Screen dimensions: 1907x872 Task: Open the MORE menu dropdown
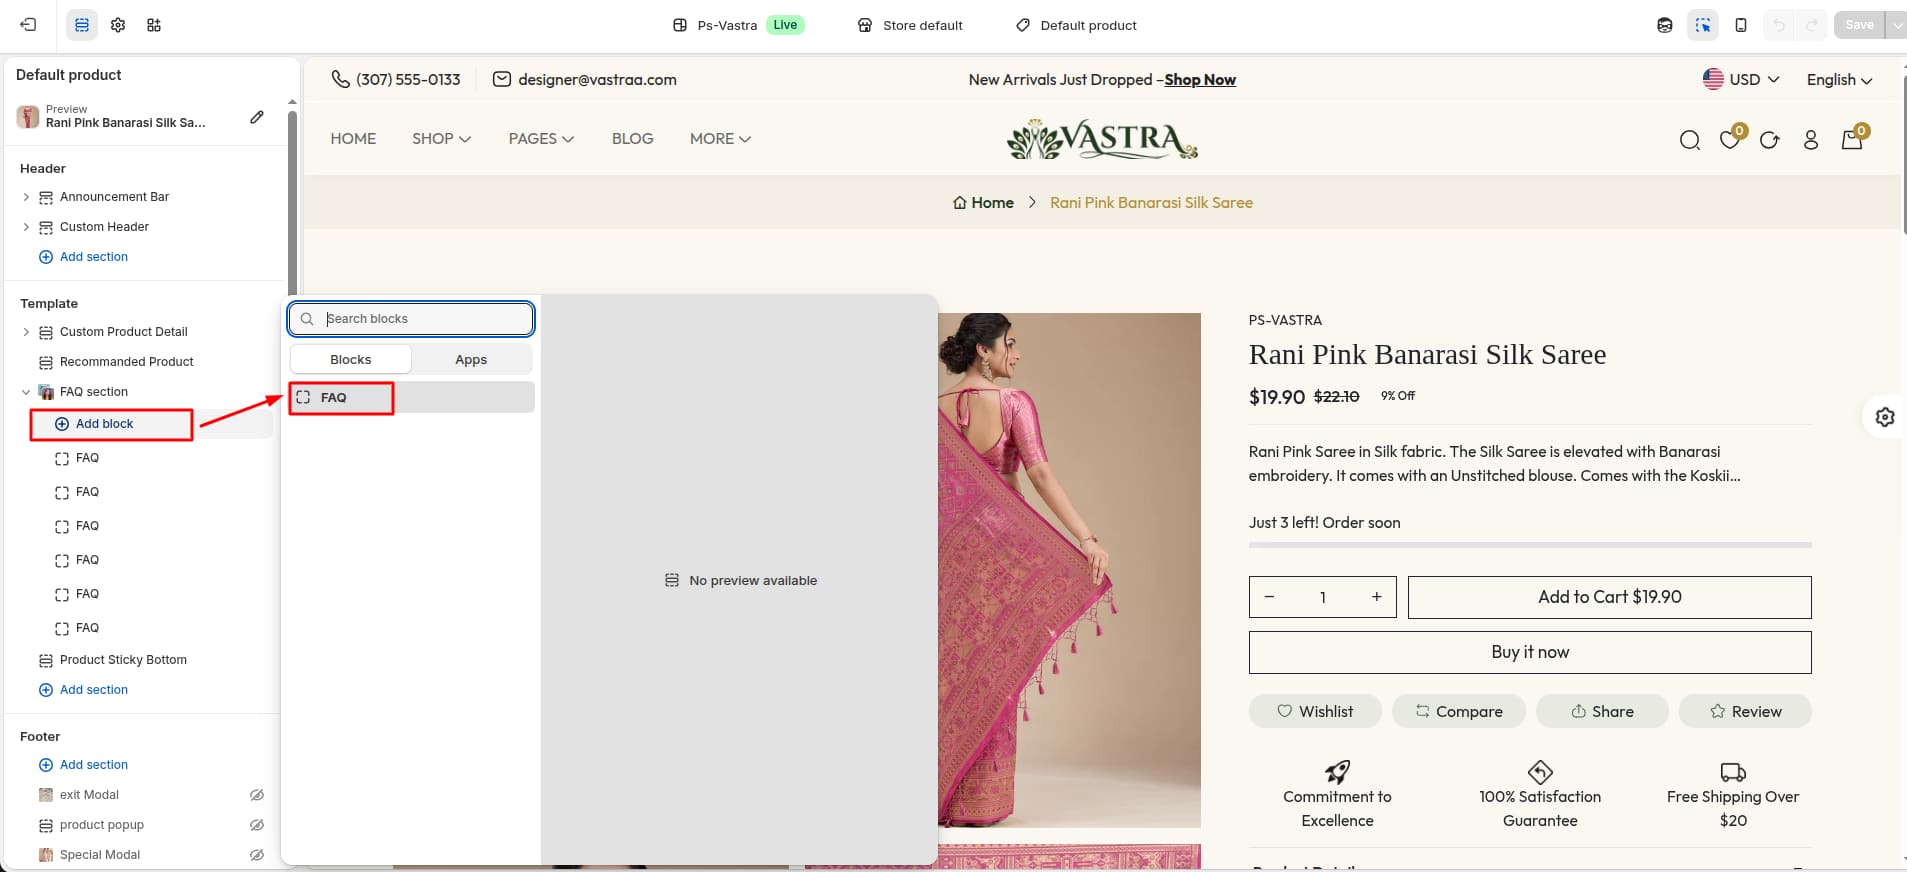(720, 139)
